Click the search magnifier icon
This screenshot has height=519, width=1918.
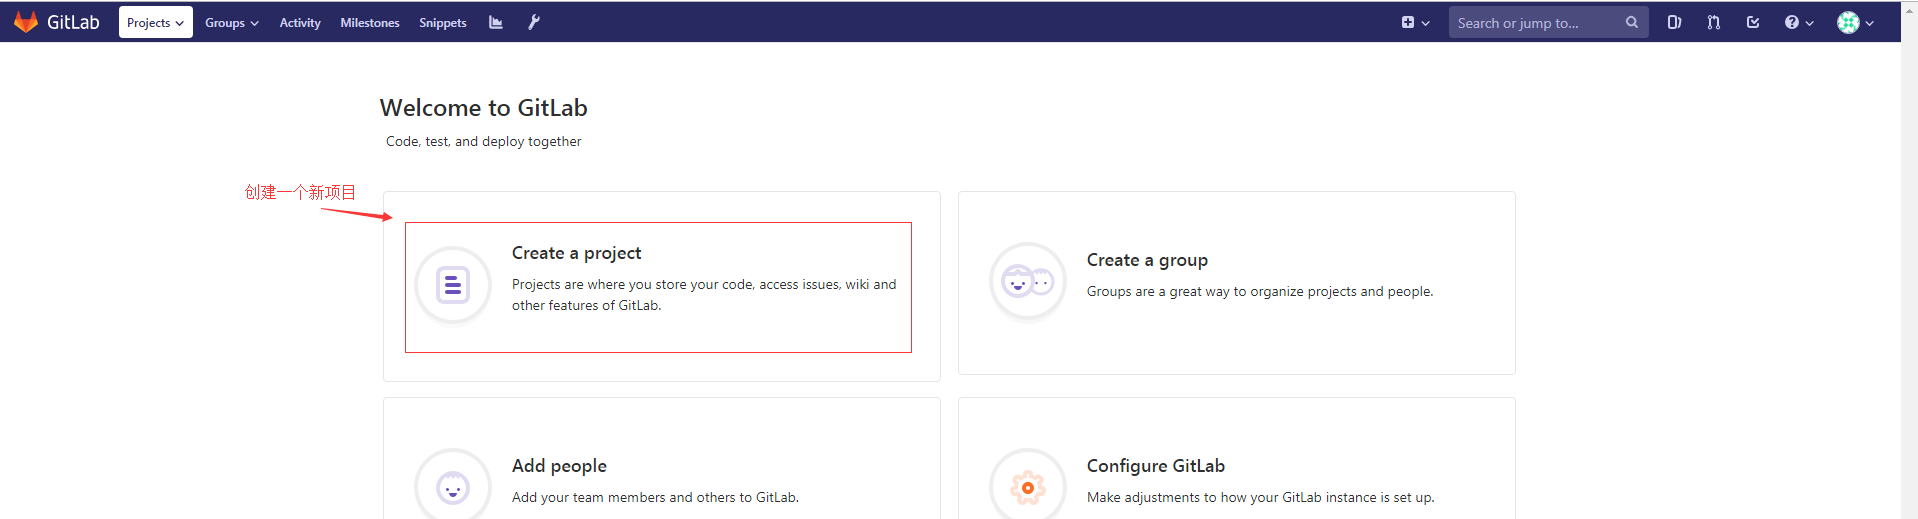point(1632,22)
